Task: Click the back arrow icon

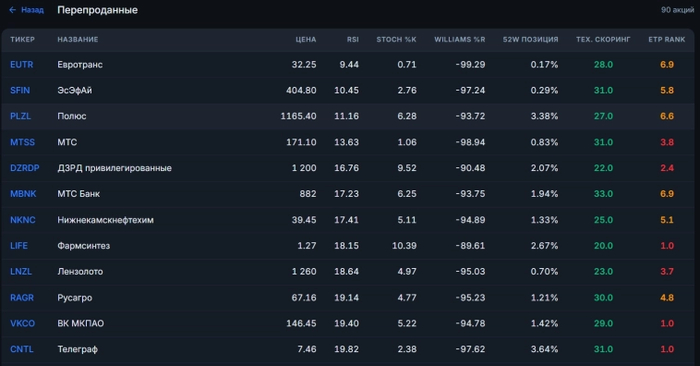Action: (x=12, y=10)
